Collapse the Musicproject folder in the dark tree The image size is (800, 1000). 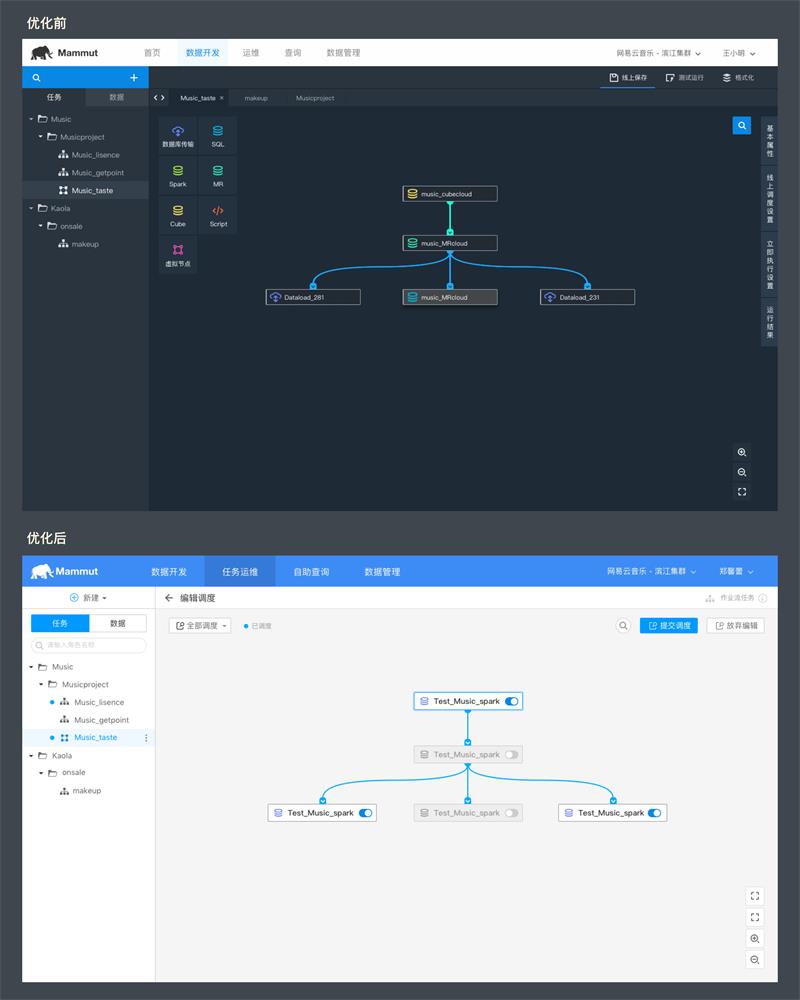pos(41,136)
